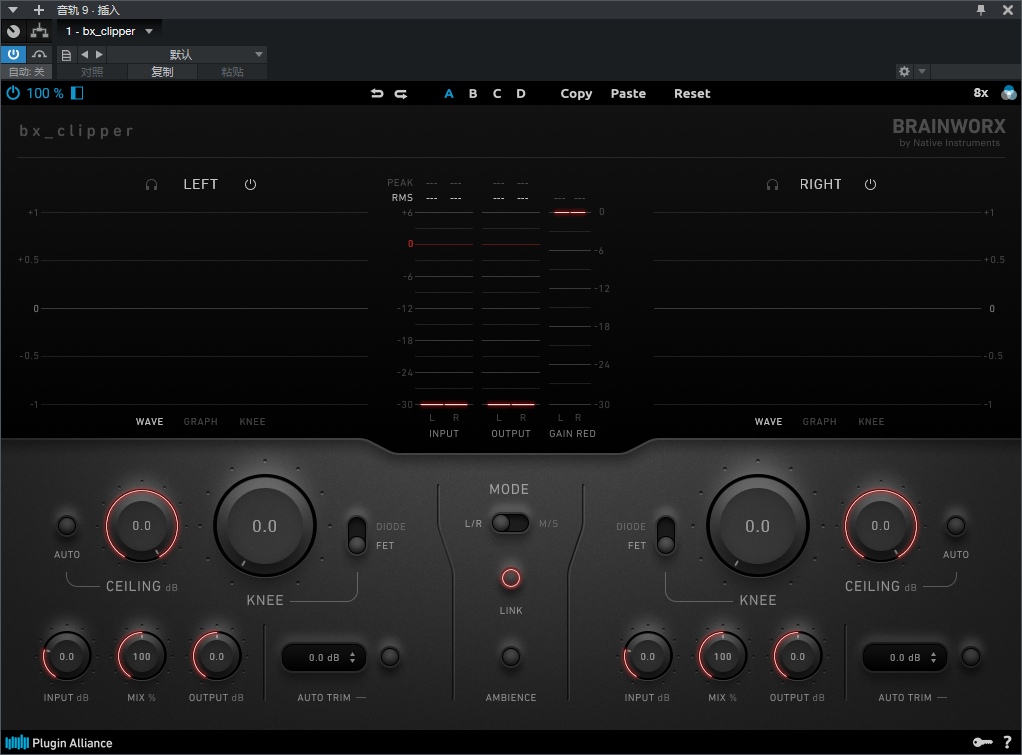1022x755 pixels.
Task: Click the Copy button
Action: click(576, 94)
